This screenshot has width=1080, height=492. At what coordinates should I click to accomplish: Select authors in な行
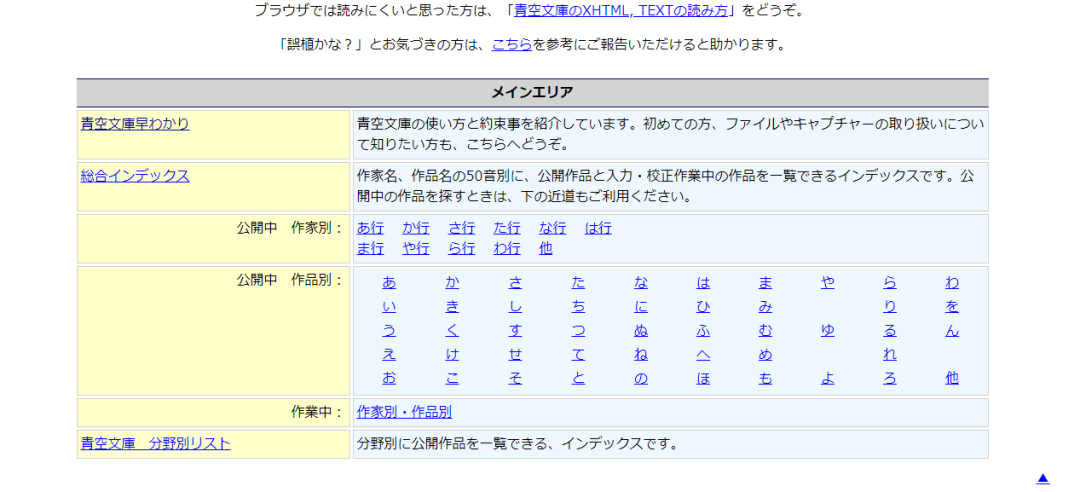552,228
